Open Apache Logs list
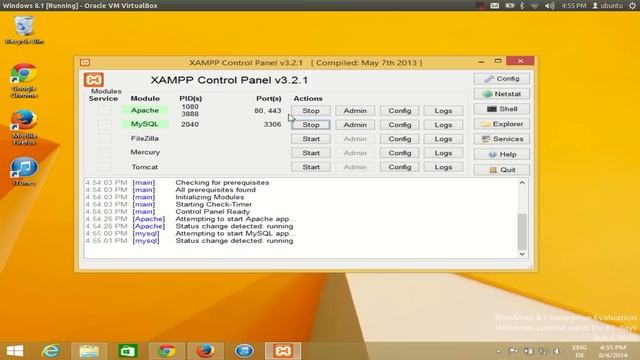640x360 pixels. 443,111
